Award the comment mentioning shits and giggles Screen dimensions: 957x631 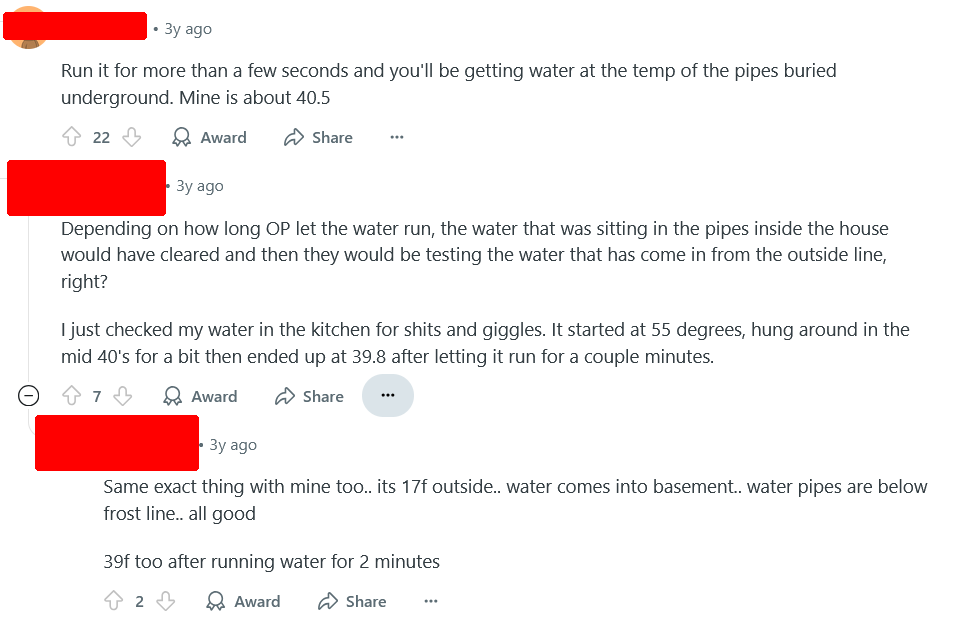tap(200, 396)
